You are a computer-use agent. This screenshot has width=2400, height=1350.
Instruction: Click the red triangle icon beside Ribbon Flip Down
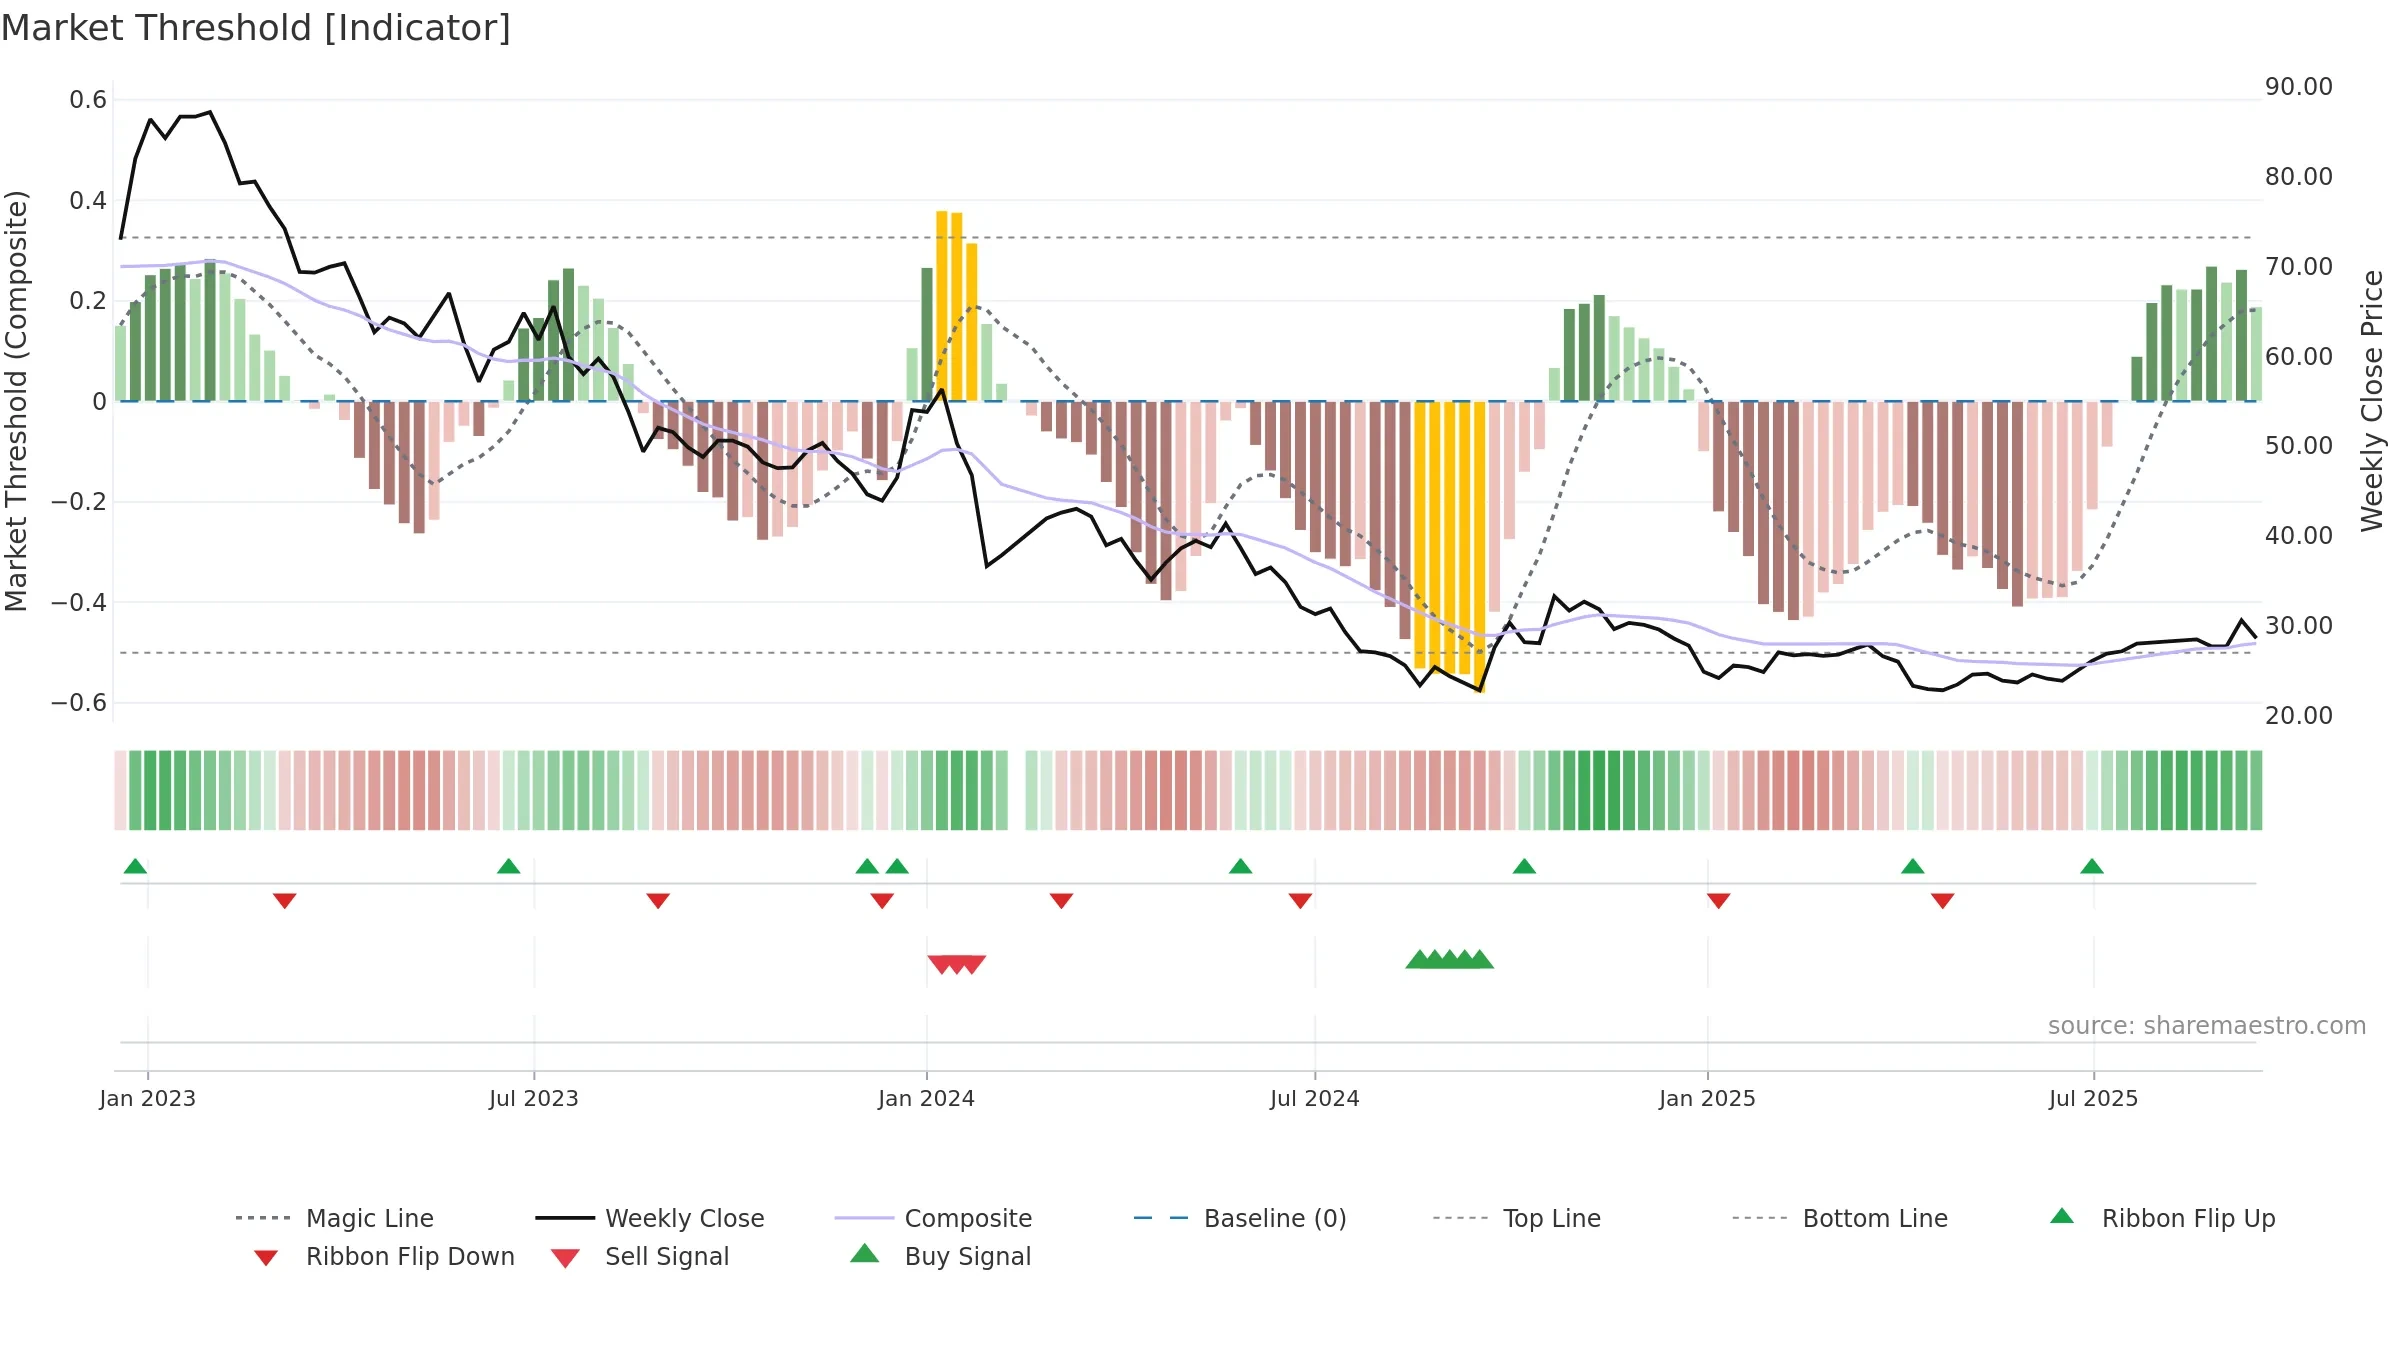tap(266, 1258)
